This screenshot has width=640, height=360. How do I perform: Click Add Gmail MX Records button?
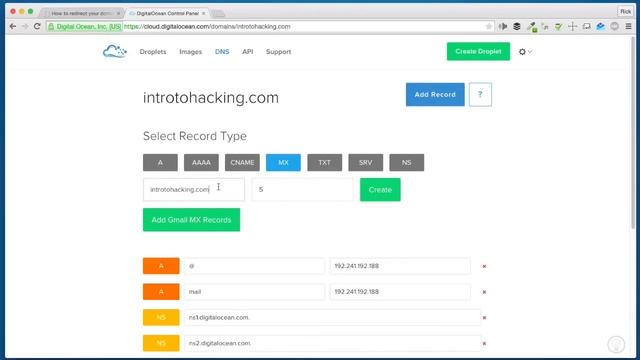pos(191,220)
